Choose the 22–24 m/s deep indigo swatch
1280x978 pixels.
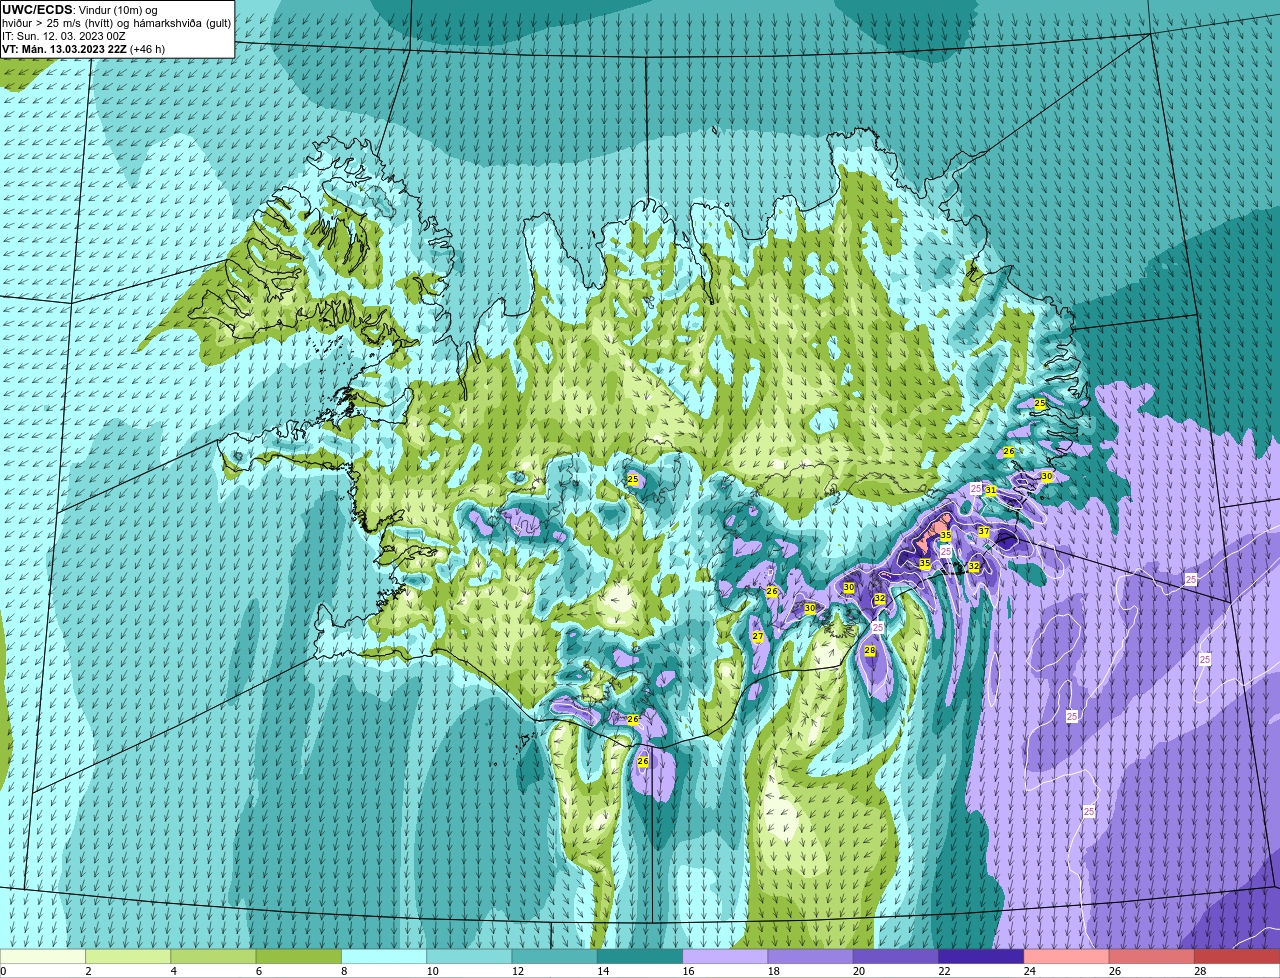pyautogui.click(x=981, y=956)
